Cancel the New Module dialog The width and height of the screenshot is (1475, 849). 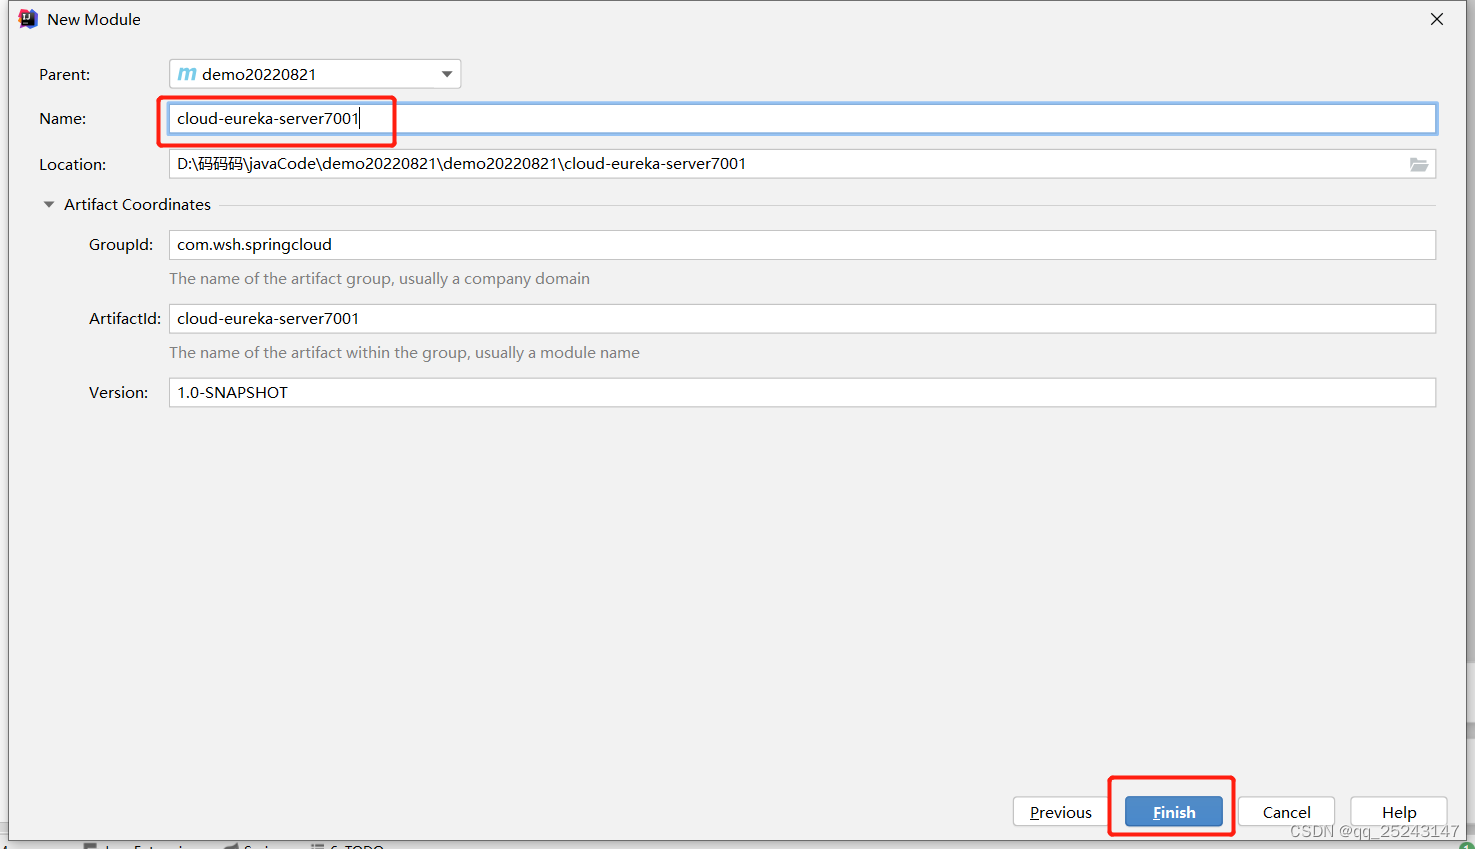(1286, 812)
